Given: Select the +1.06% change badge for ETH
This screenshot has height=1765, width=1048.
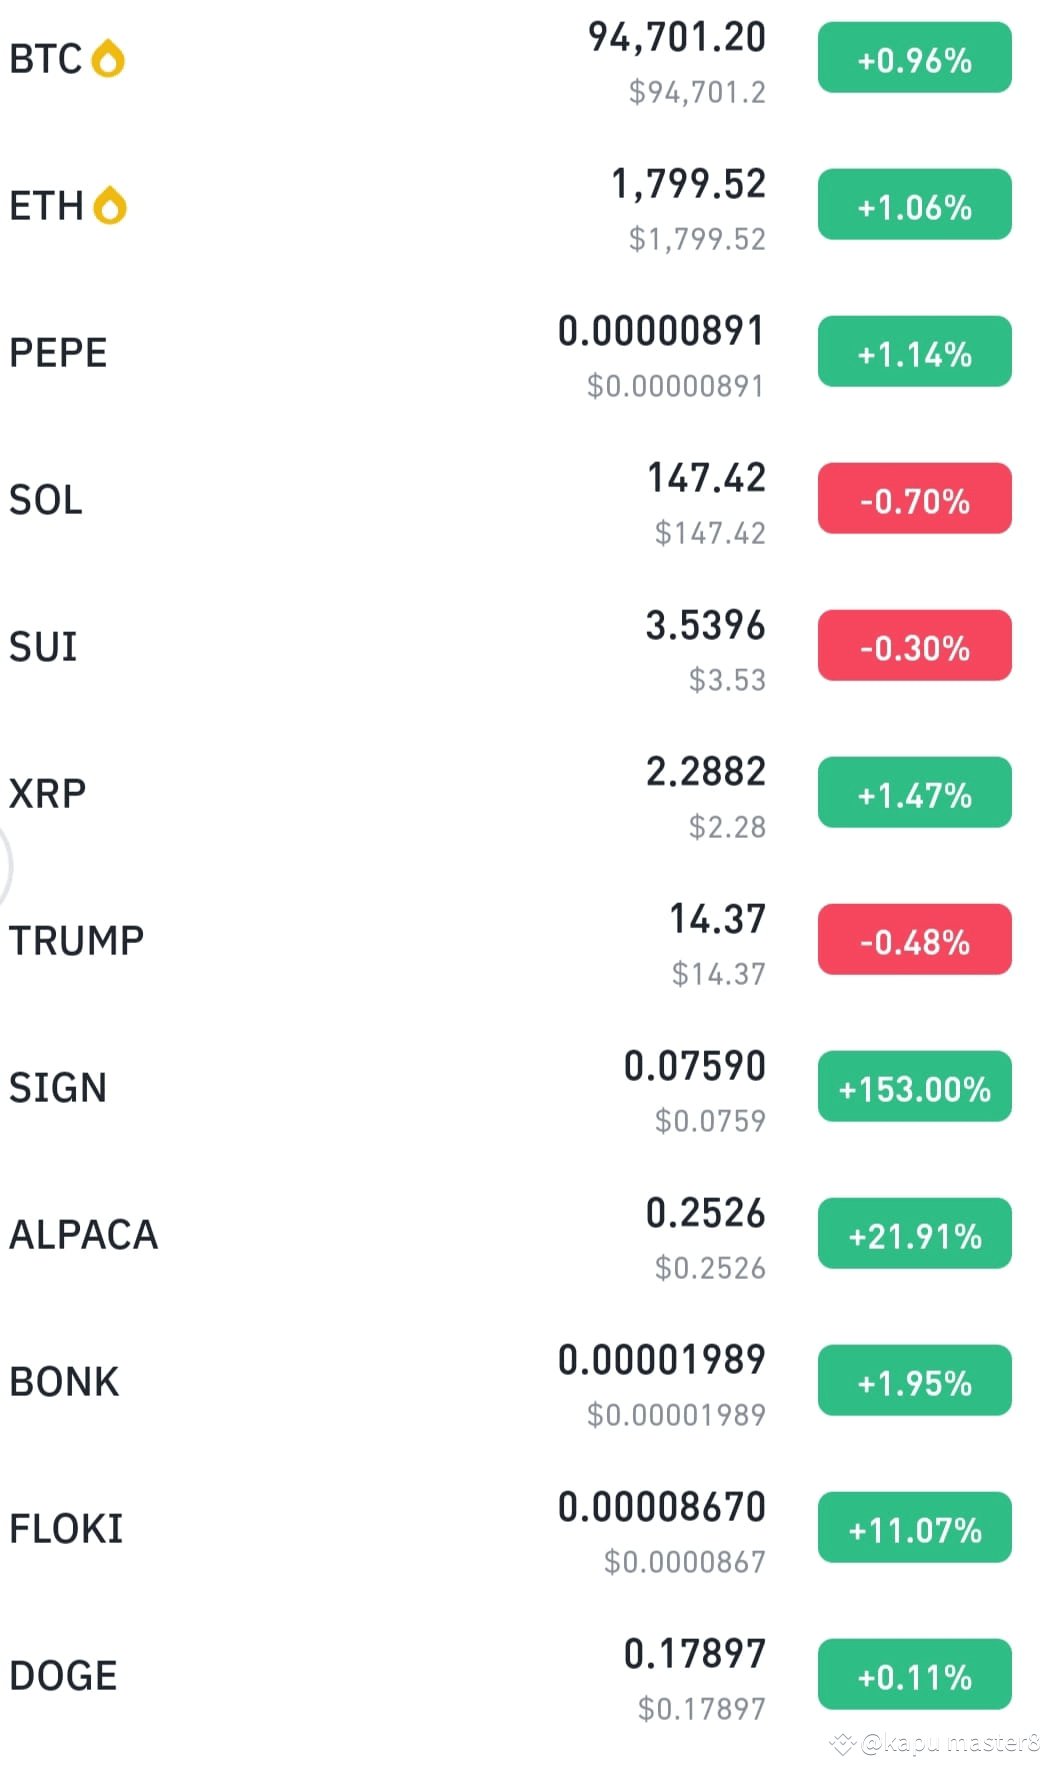Looking at the screenshot, I should [x=914, y=205].
